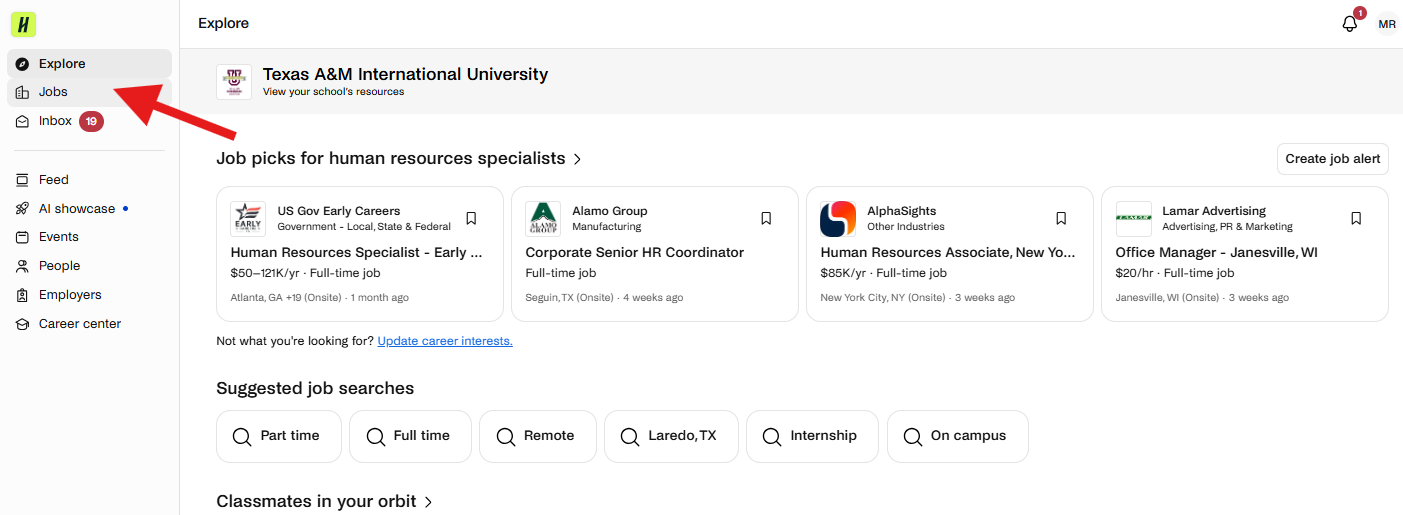Select the Remote suggested search

click(538, 436)
